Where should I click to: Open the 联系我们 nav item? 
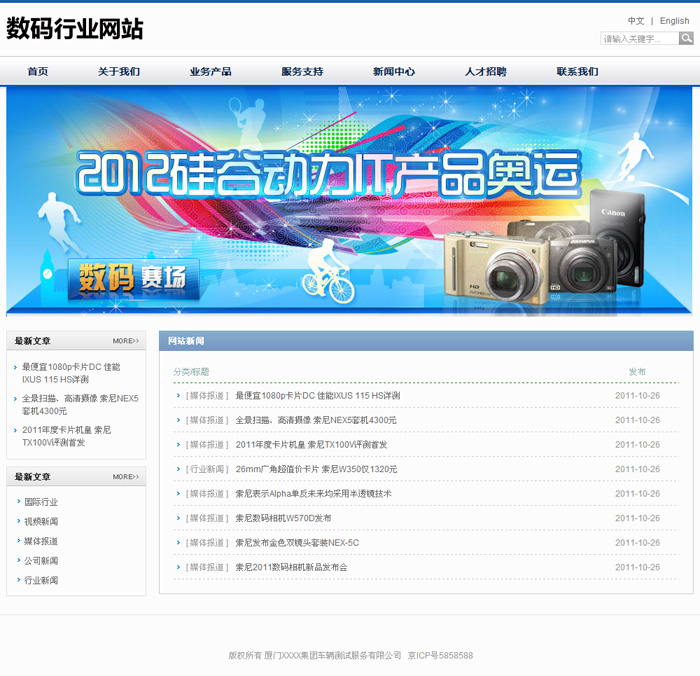tap(577, 71)
